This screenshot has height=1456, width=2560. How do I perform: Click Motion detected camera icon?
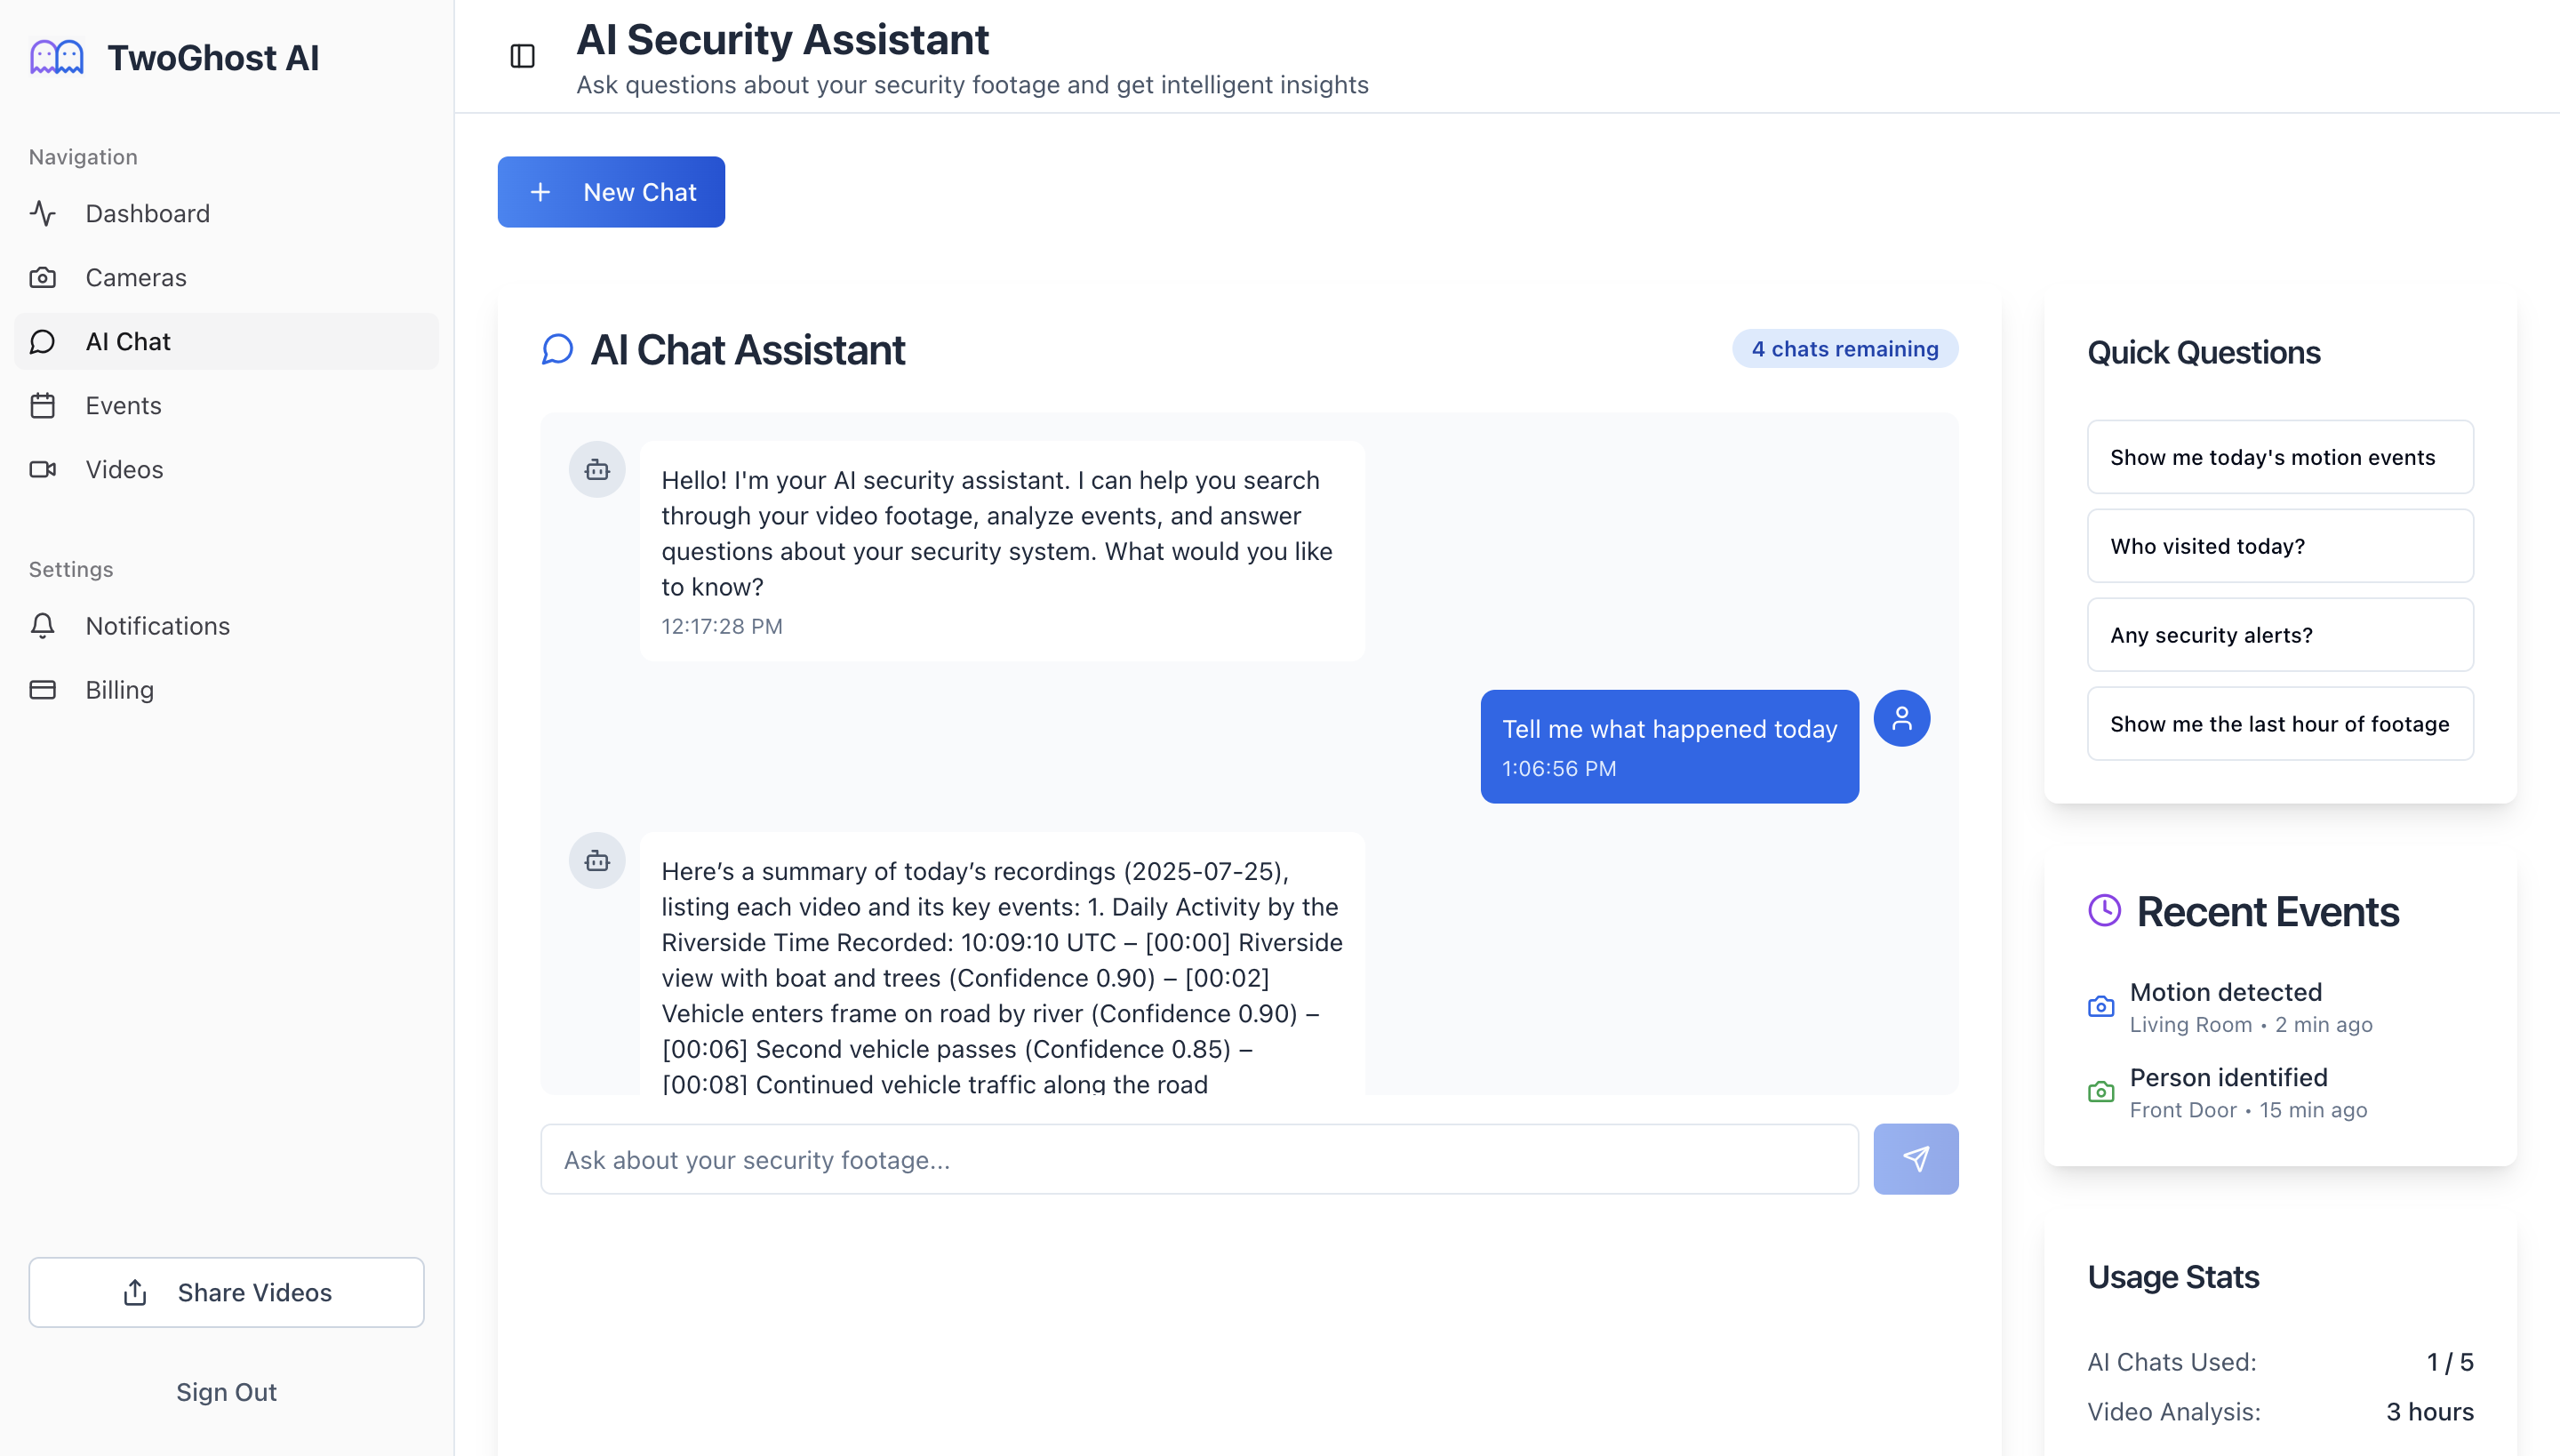[x=2101, y=1006]
